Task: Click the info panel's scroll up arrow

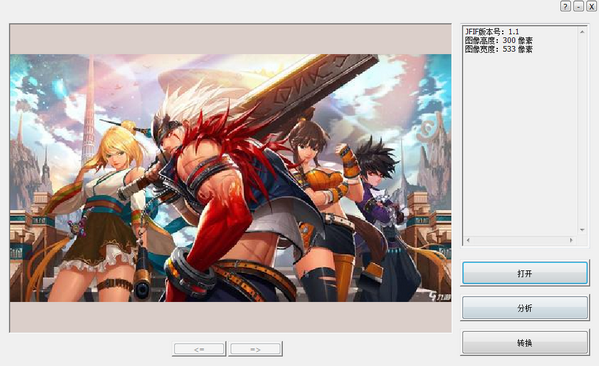Action: coord(582,32)
